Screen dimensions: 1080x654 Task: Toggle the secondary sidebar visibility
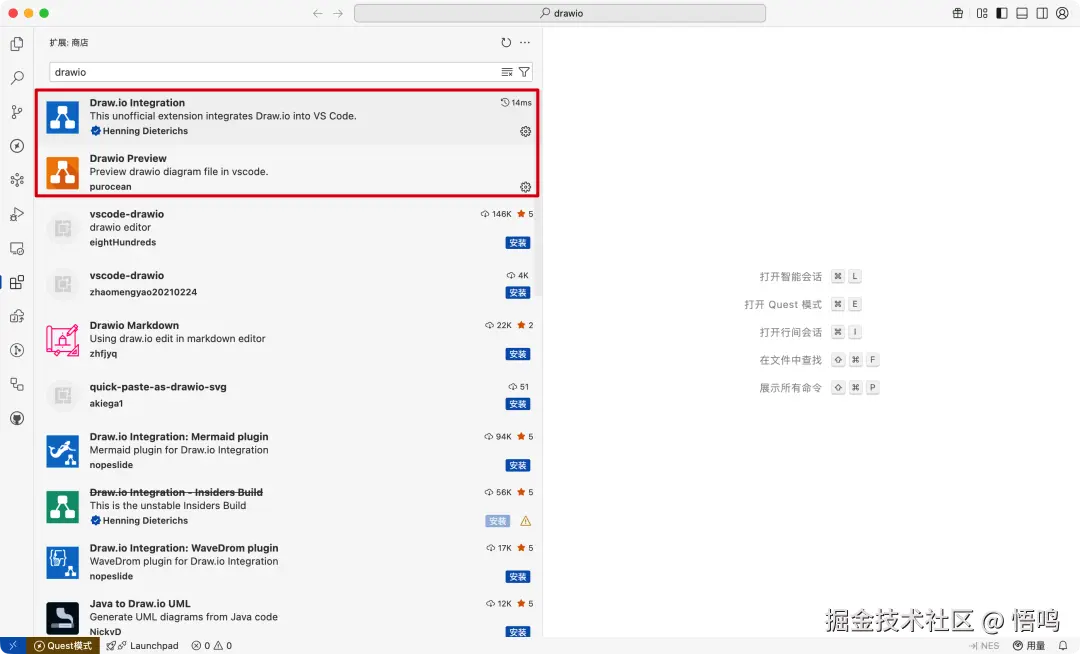(1042, 13)
